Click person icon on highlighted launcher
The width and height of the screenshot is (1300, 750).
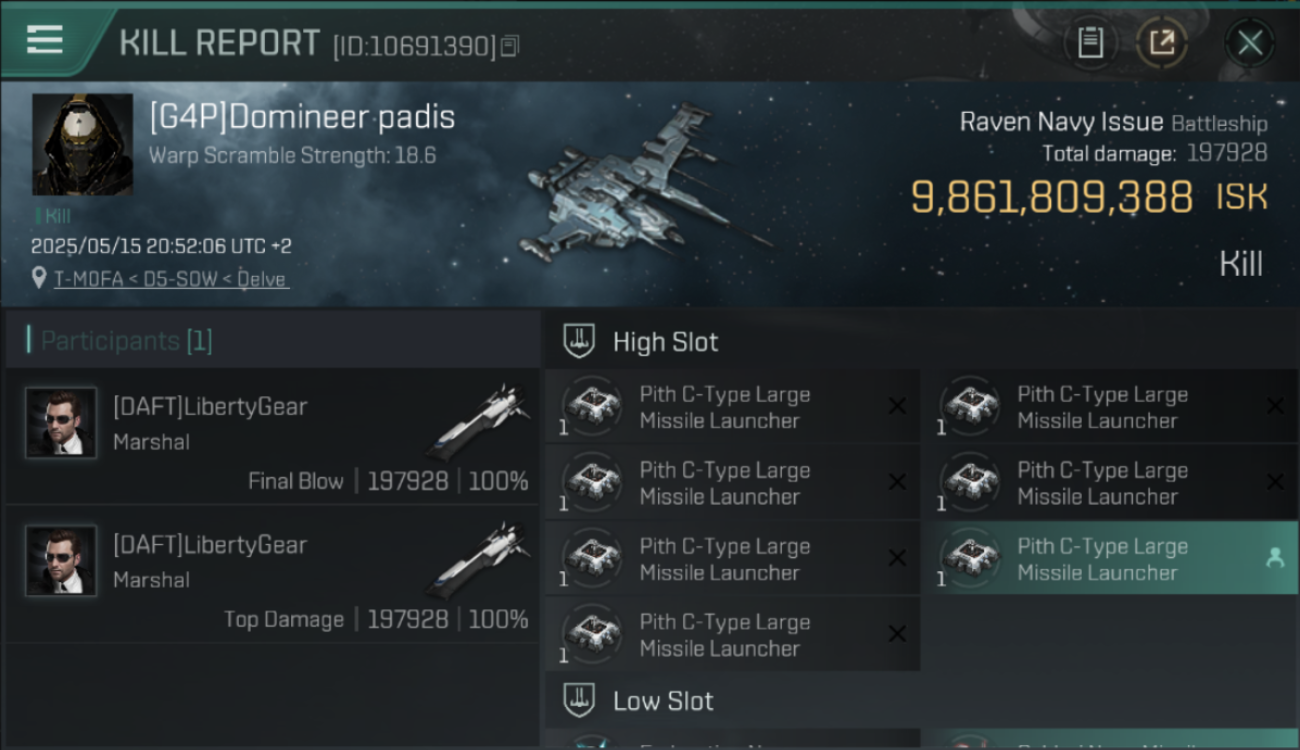1275,558
